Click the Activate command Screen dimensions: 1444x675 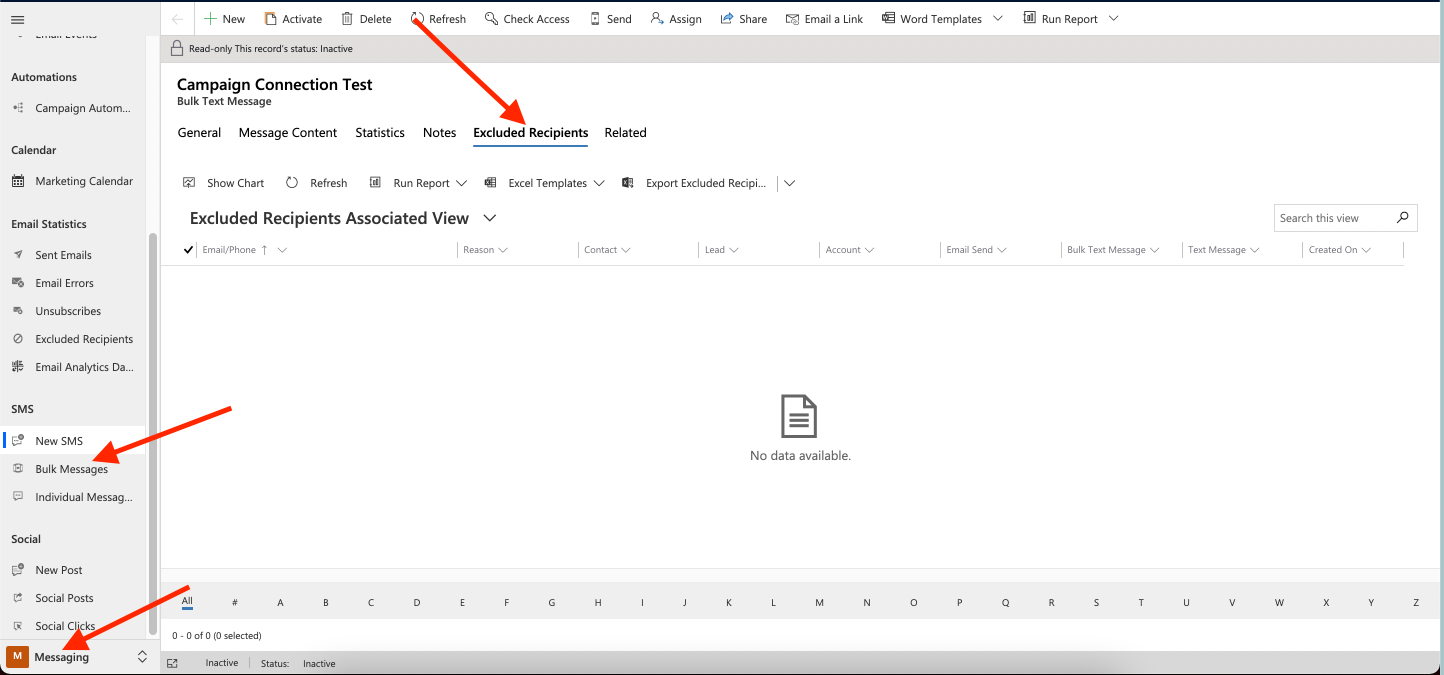click(x=293, y=19)
